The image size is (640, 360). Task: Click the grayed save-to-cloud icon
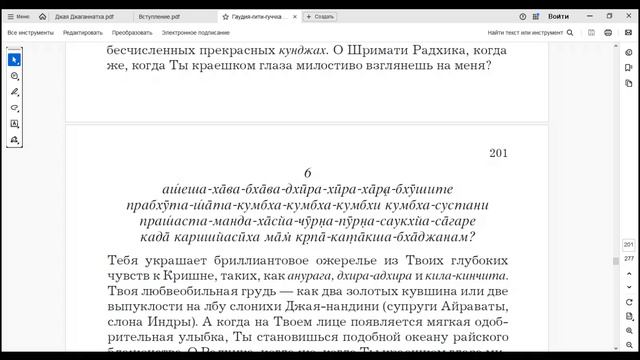coord(591,33)
